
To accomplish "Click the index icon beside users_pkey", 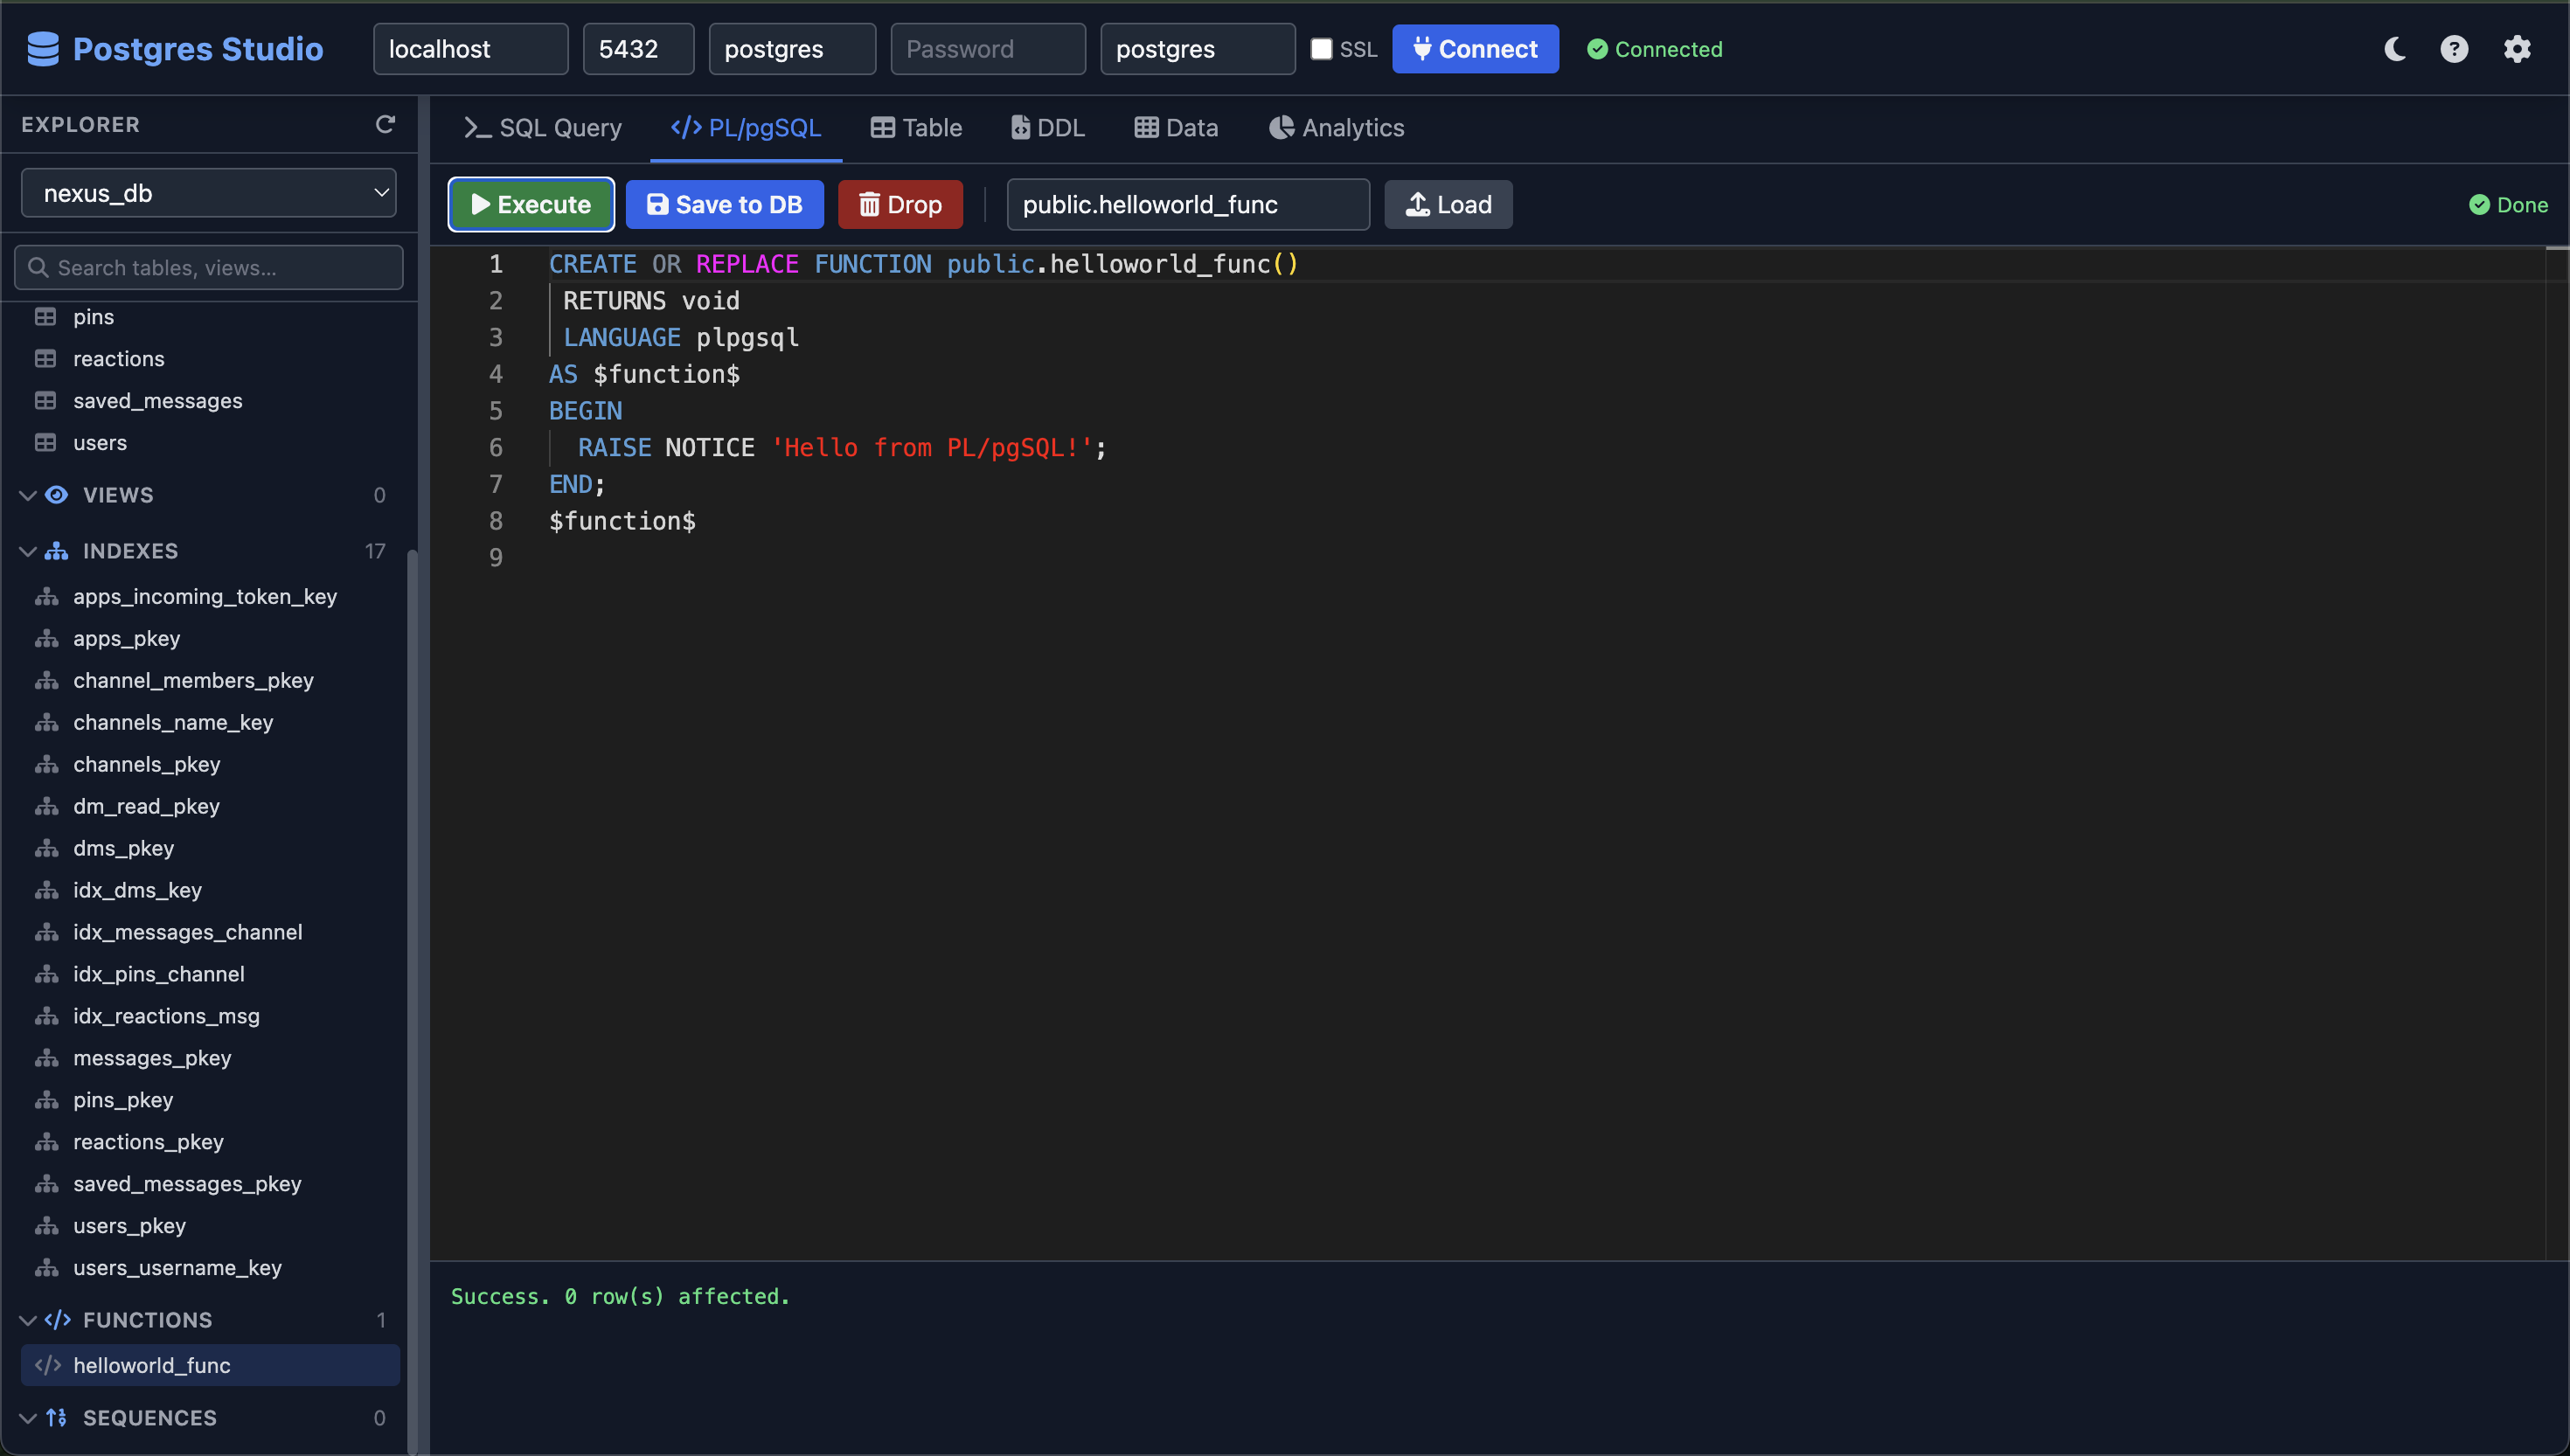I will (47, 1226).
